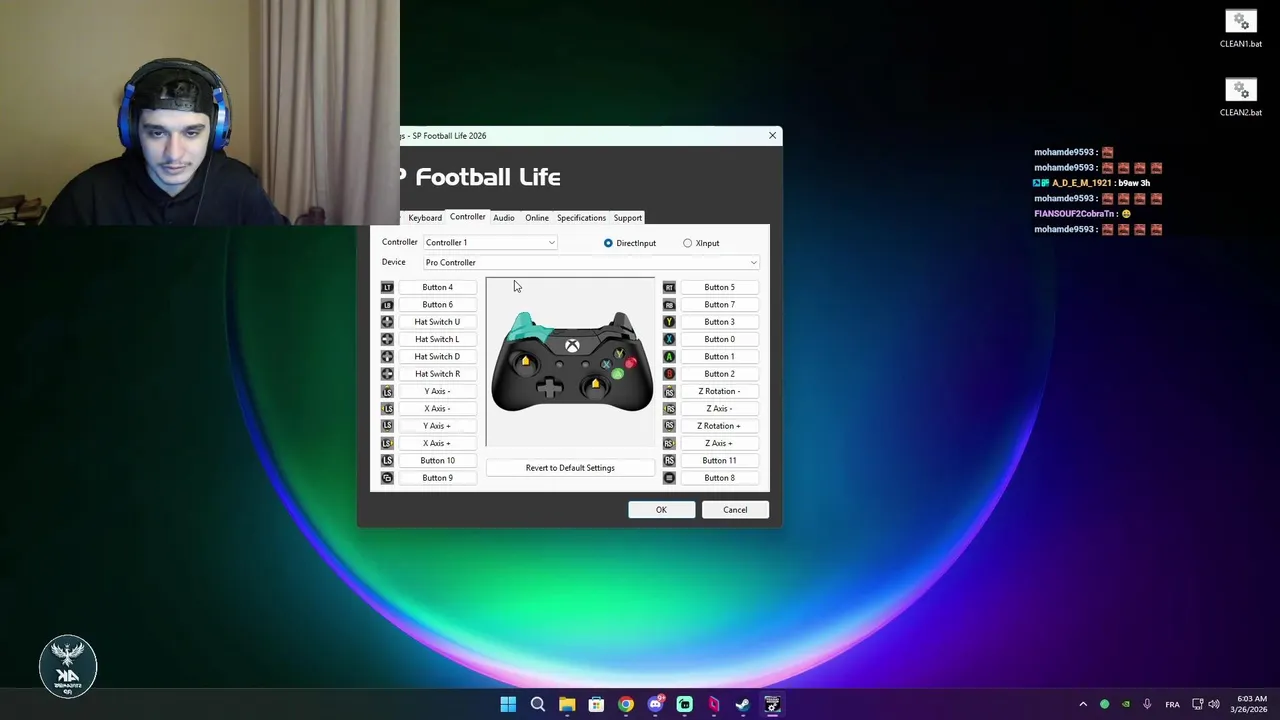Image resolution: width=1280 pixels, height=720 pixels.
Task: Remap the Z Axis - assignment
Action: click(x=719, y=408)
